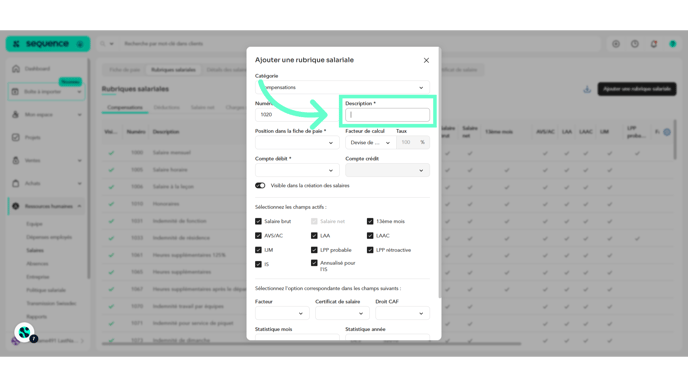688x387 pixels.
Task: Uncheck the LPP rétroactive checkbox
Action: click(x=370, y=250)
